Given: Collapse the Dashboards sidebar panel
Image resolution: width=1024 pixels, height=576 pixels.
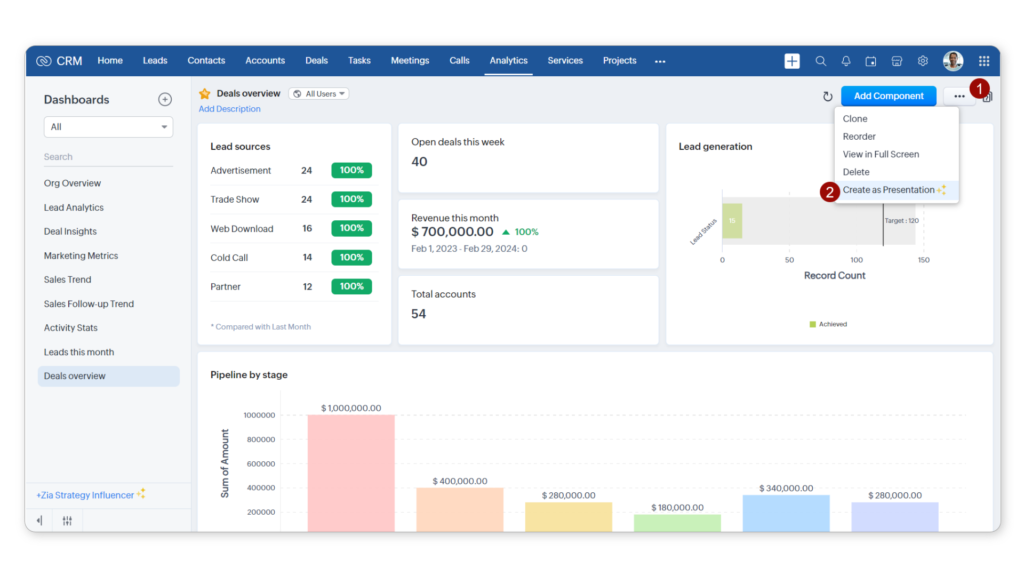Looking at the screenshot, I should click(x=40, y=520).
